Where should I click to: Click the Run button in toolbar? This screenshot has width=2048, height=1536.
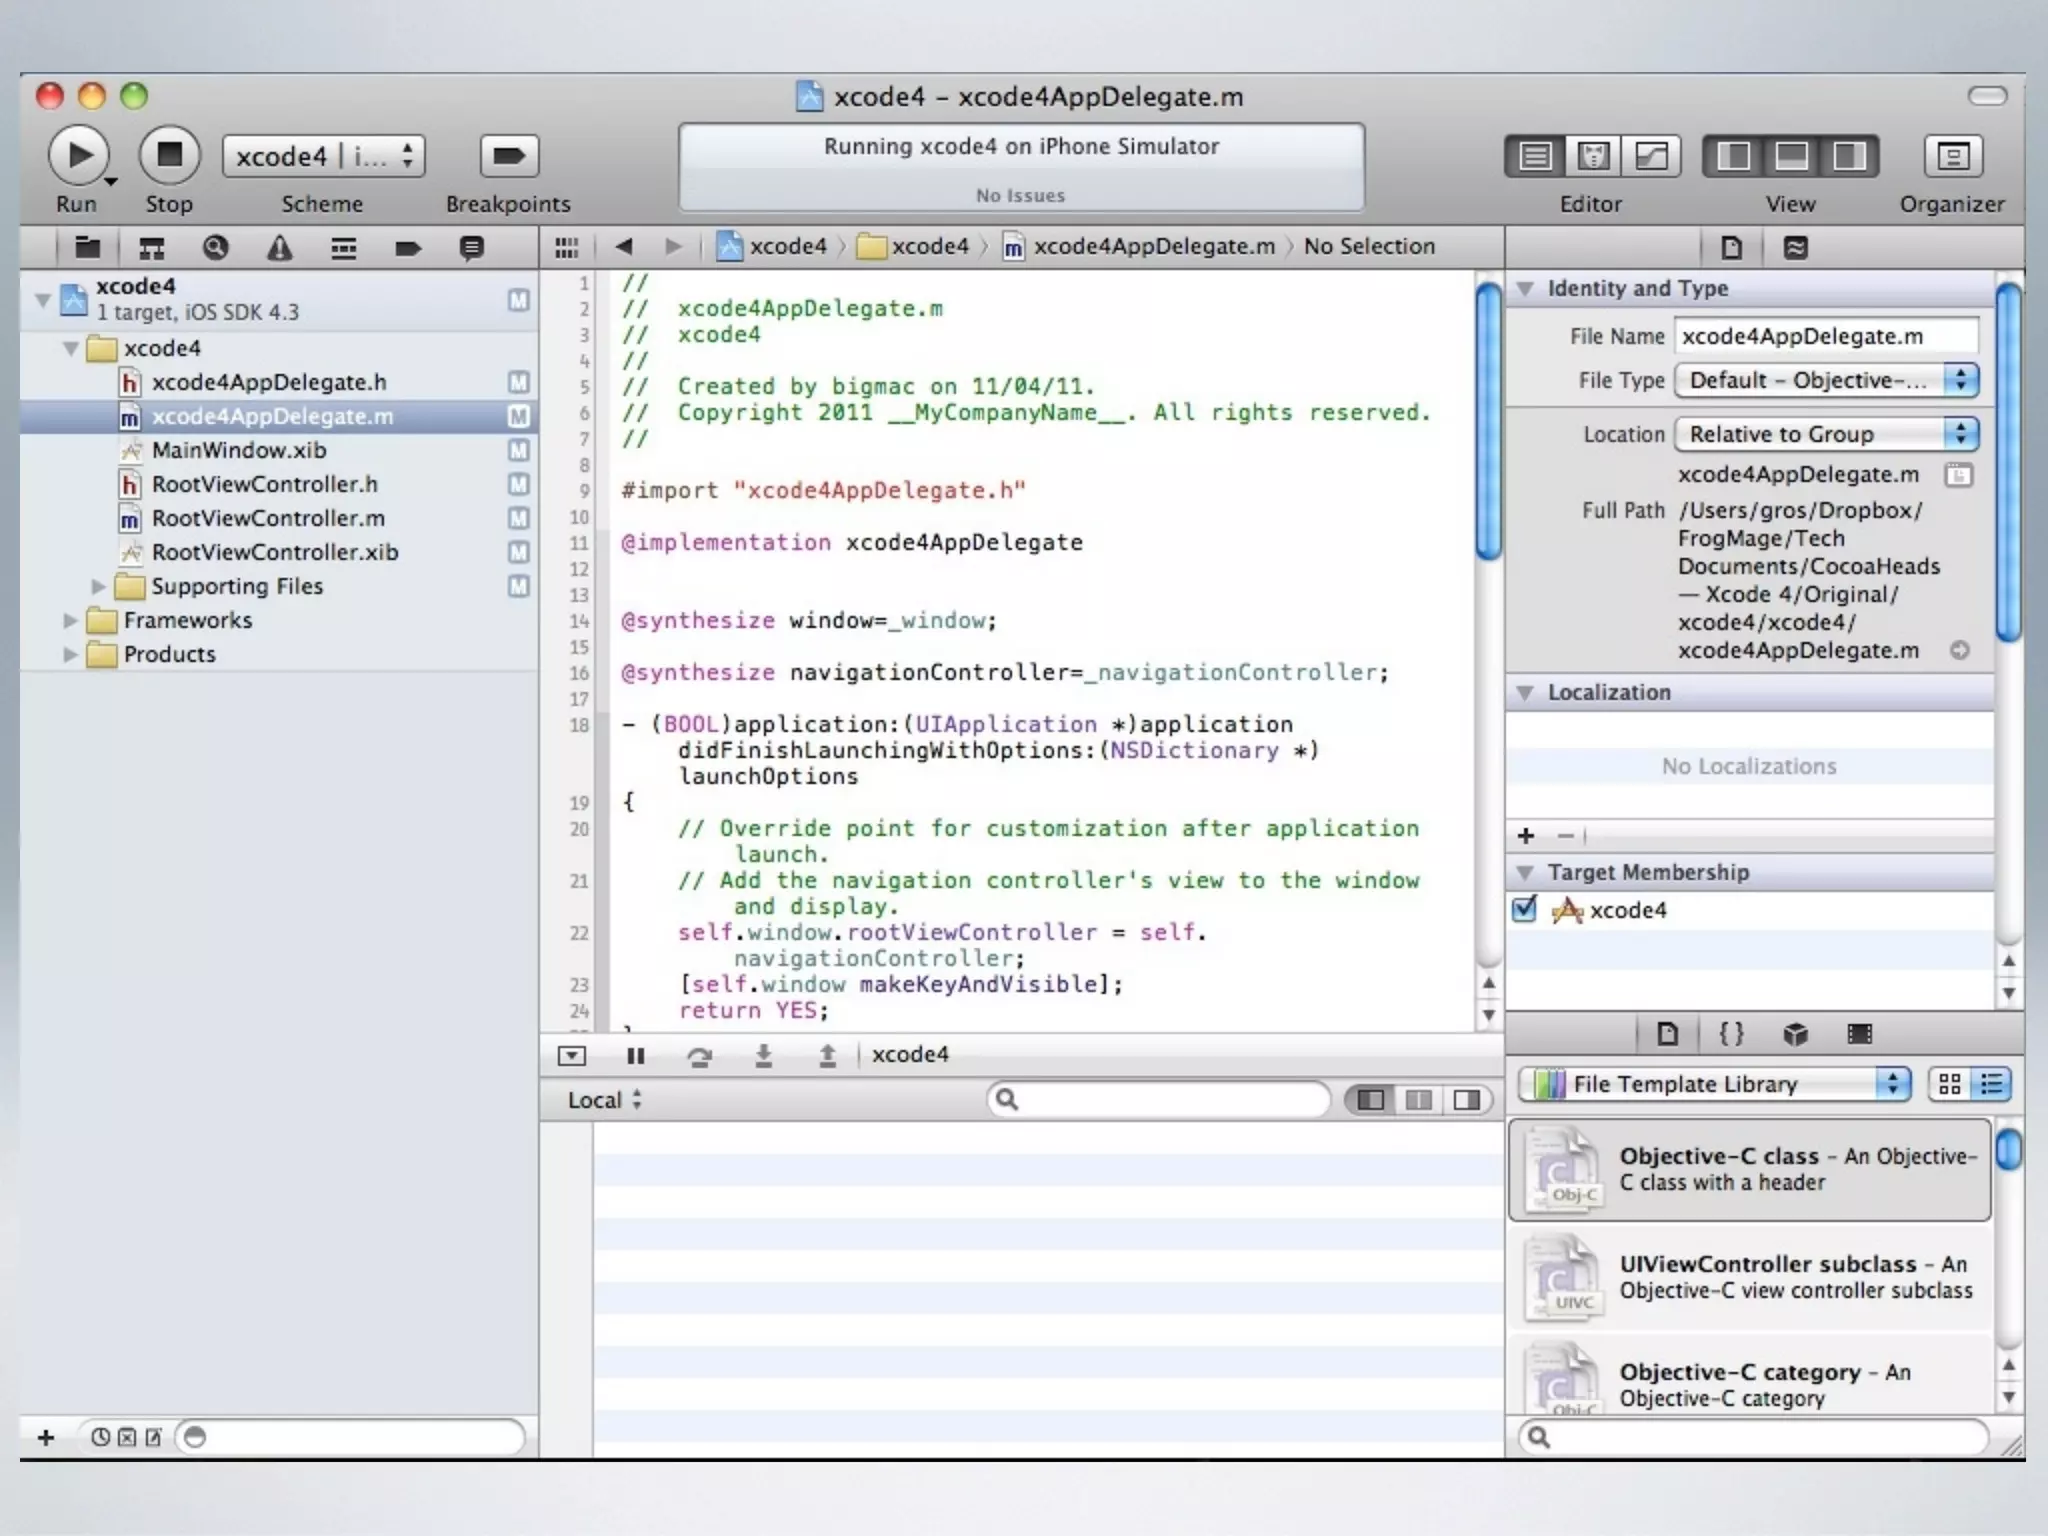pos(77,155)
